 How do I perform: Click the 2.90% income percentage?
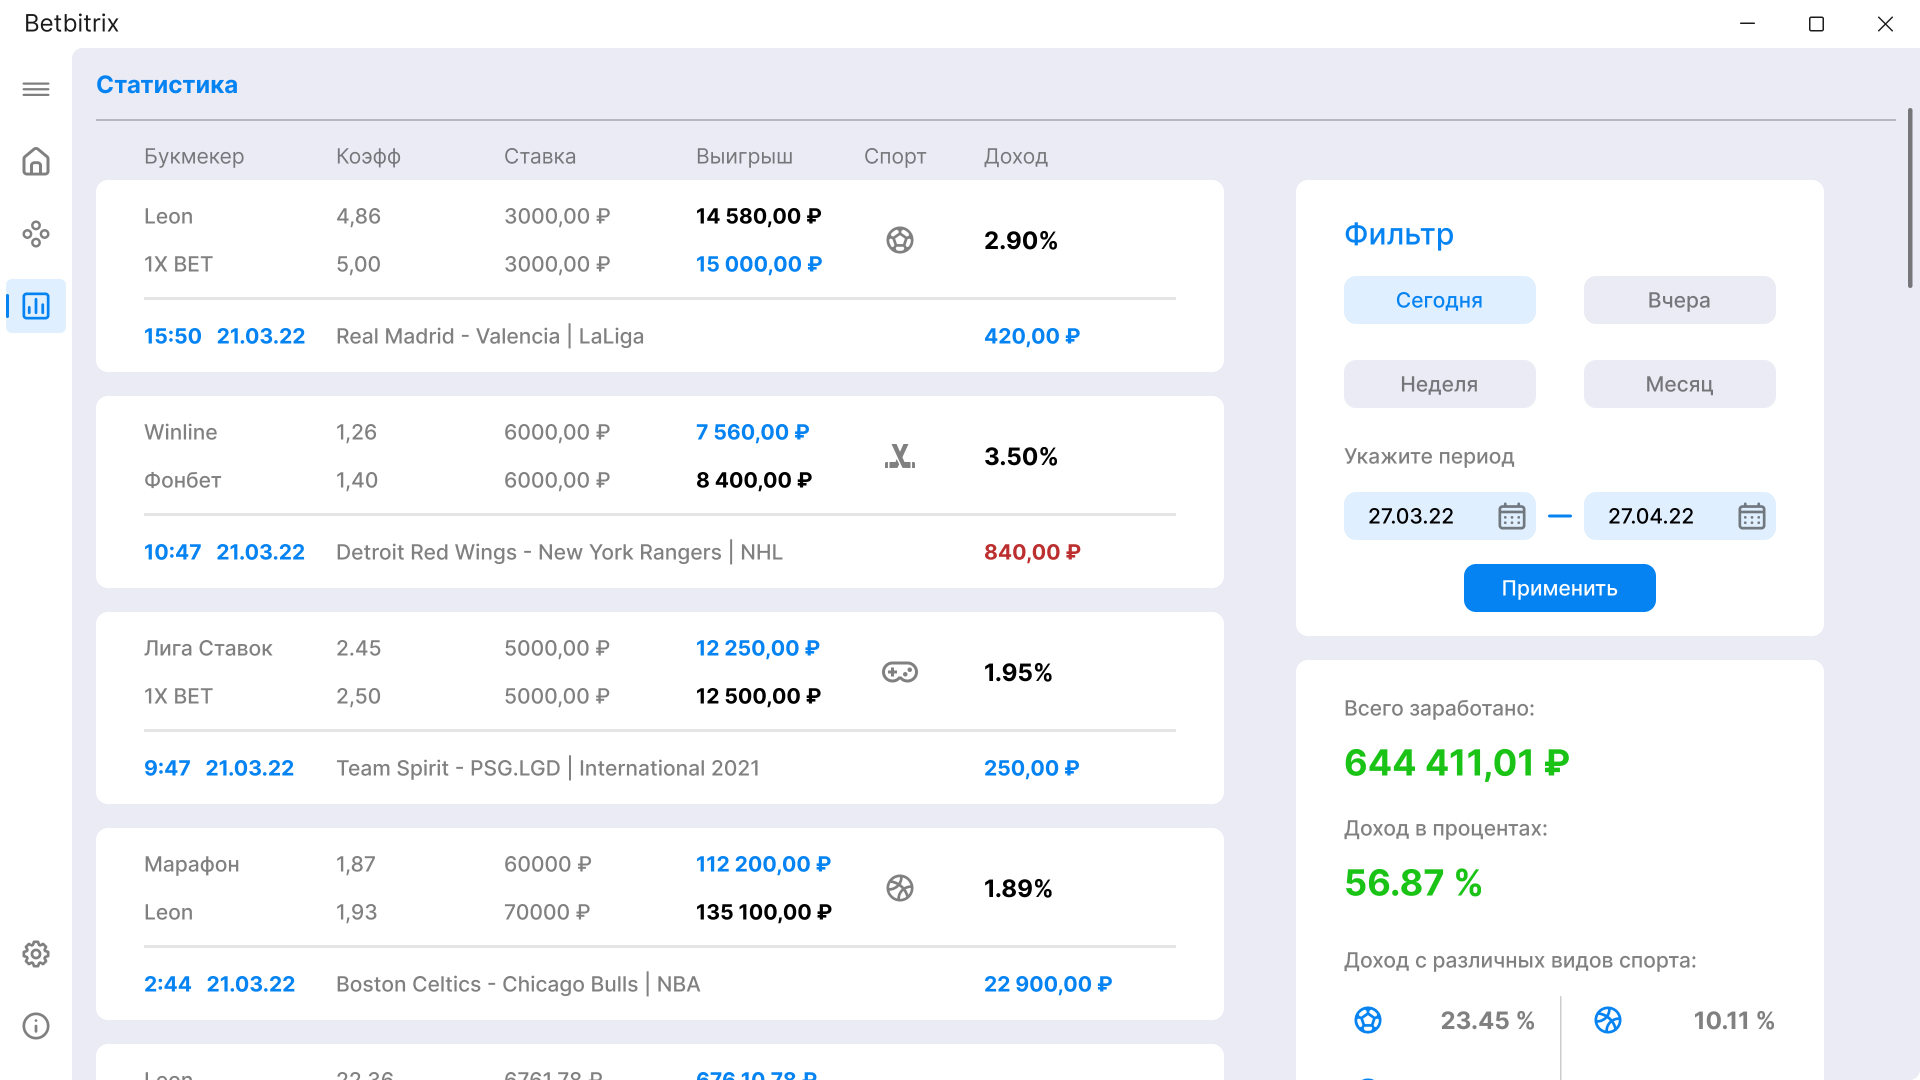click(1021, 240)
